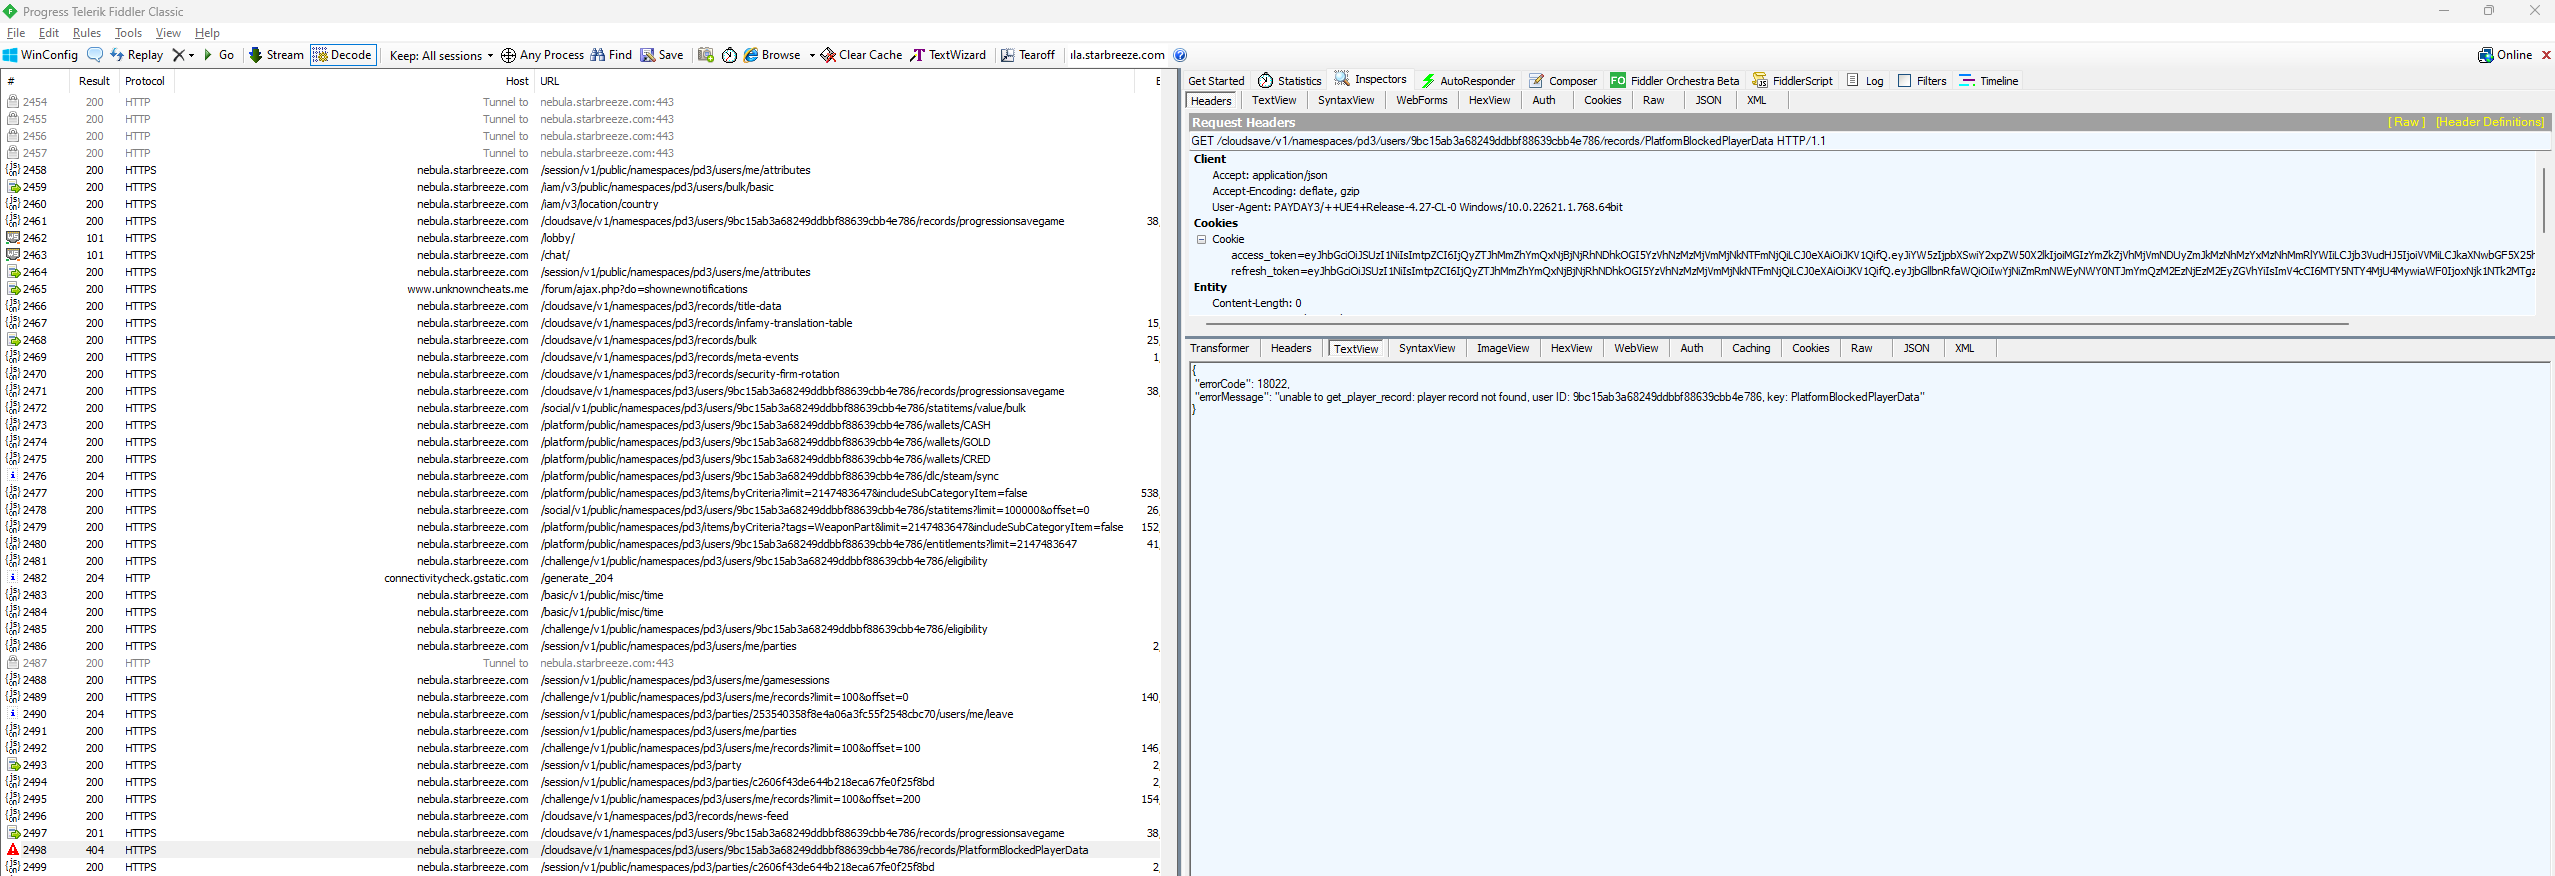Open the Help menu
Viewport: 2555px width, 876px height.
point(207,33)
